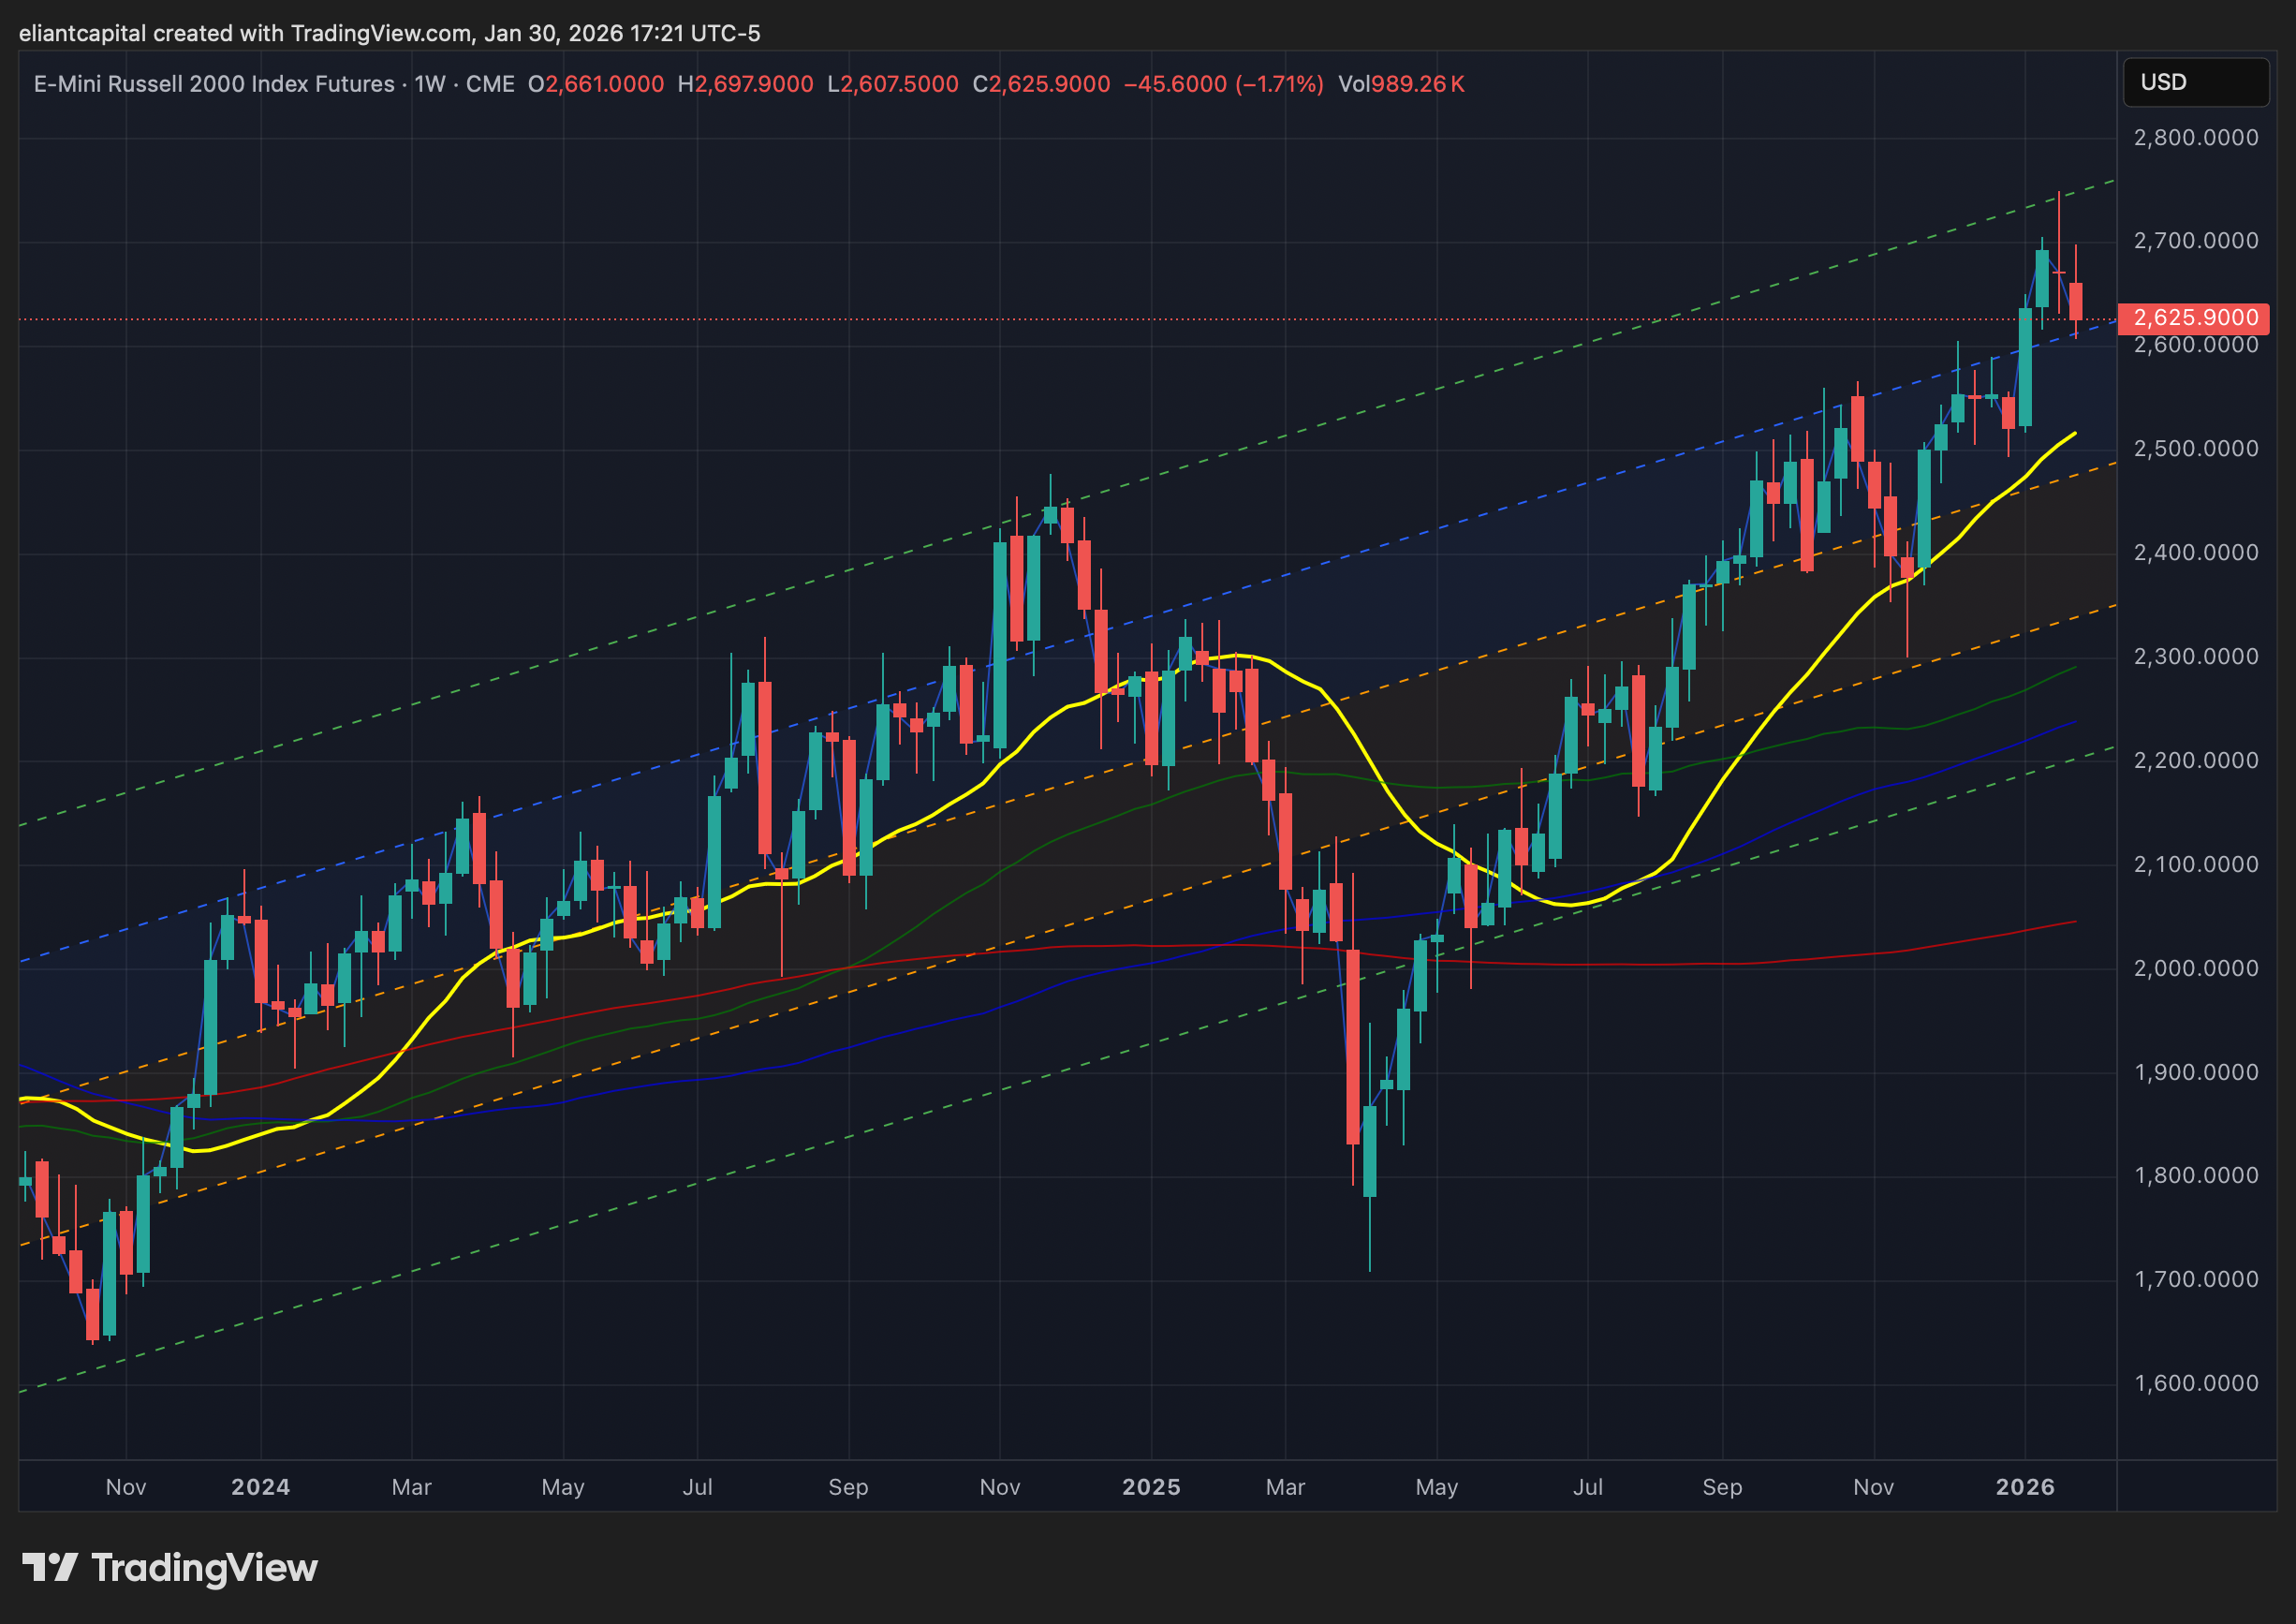Click the CME exchange label in header
This screenshot has width=2296, height=1624.
489,84
